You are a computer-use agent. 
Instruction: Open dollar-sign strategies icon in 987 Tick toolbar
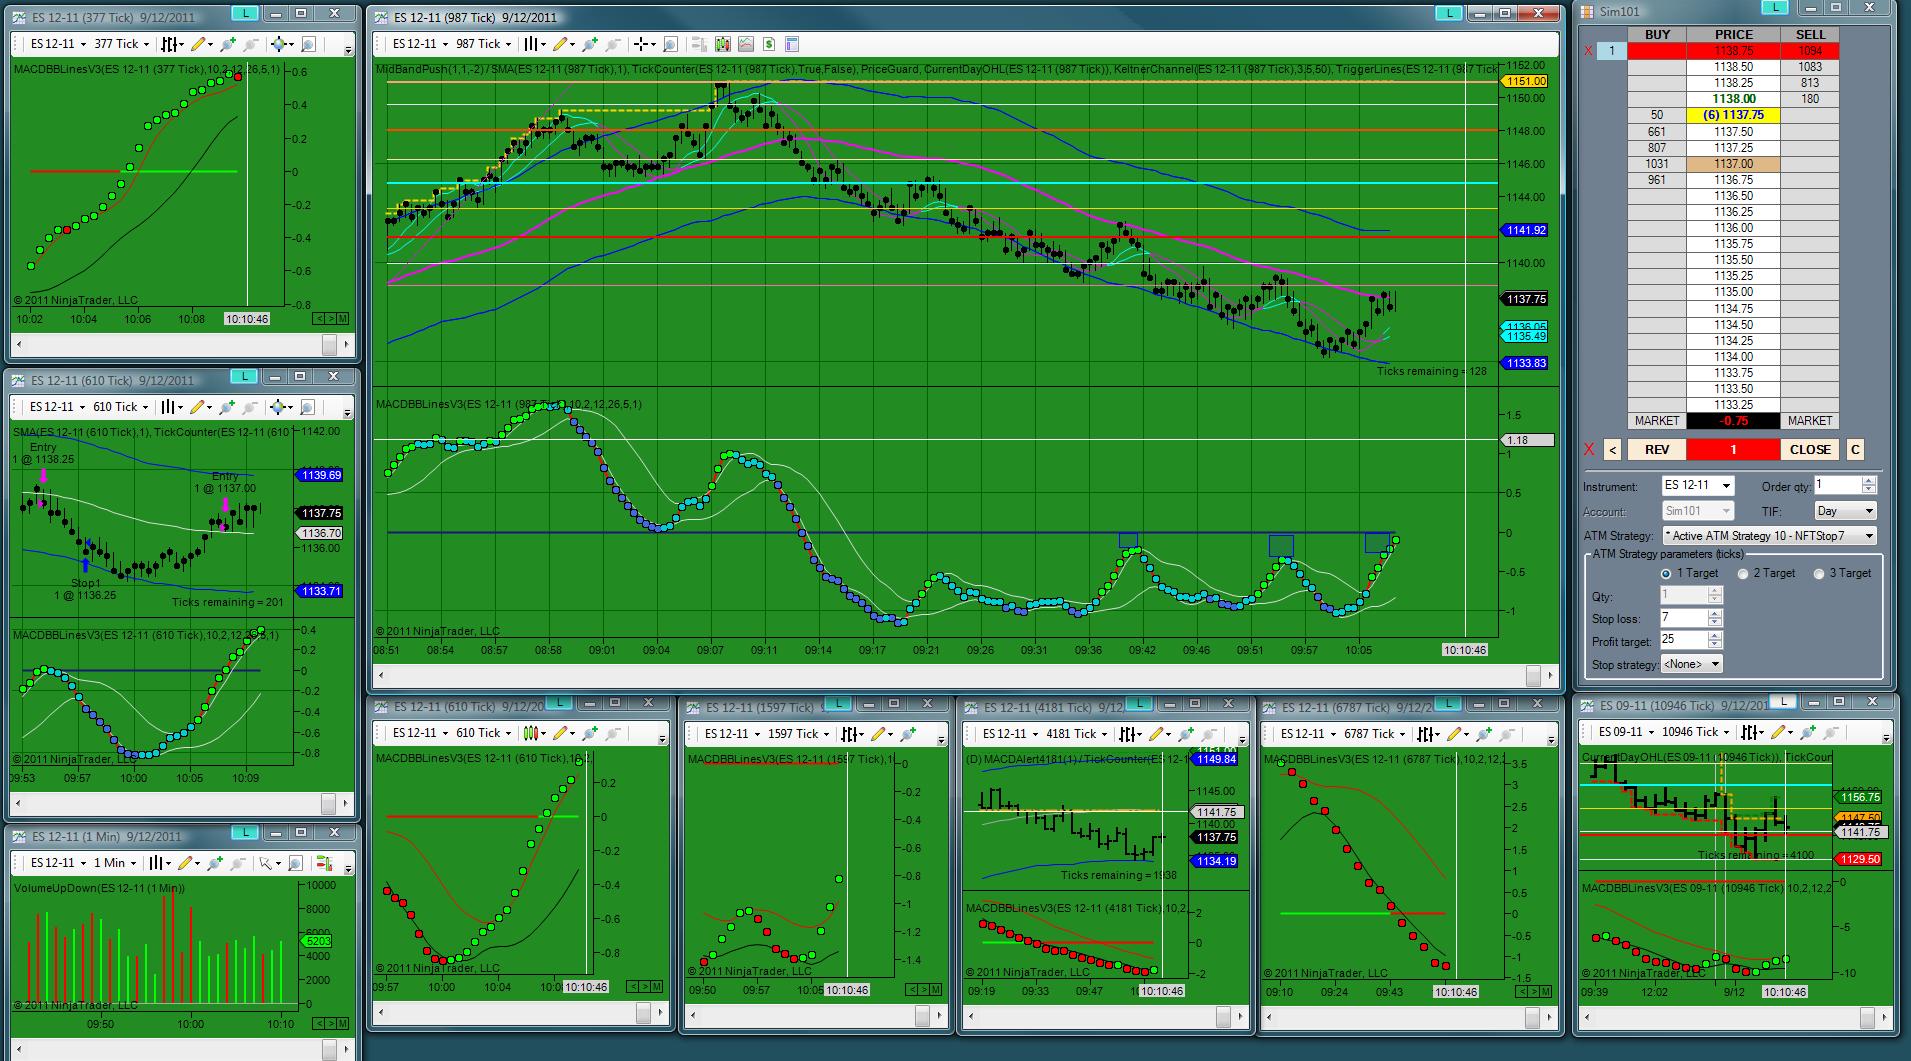click(x=768, y=44)
